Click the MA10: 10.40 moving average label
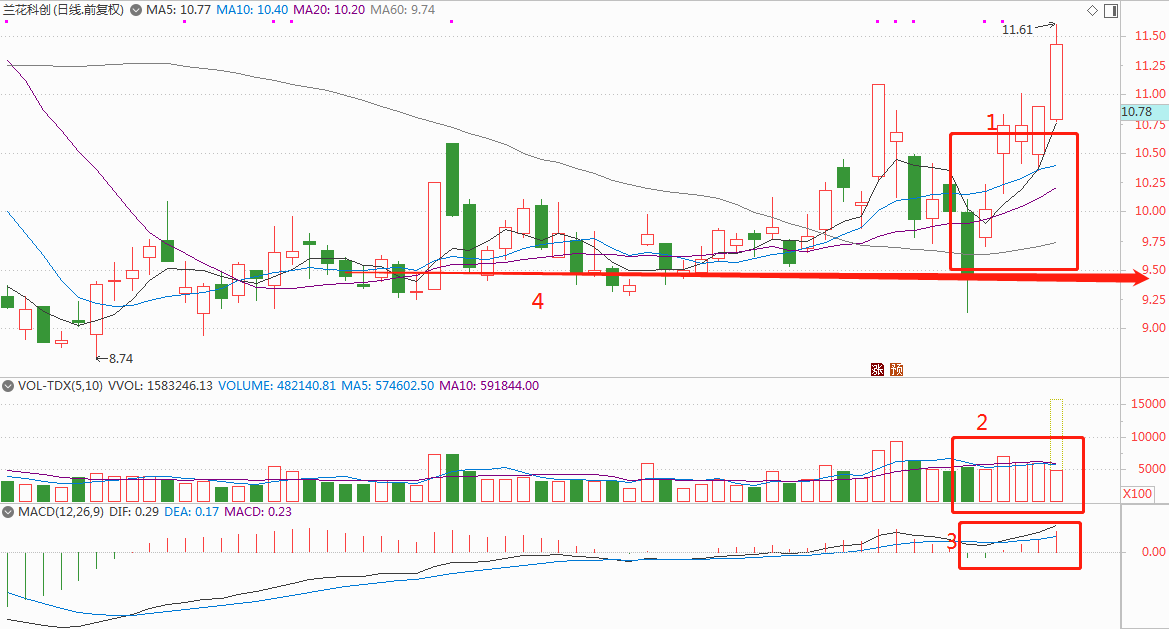Image resolution: width=1169 pixels, height=629 pixels. coord(252,10)
